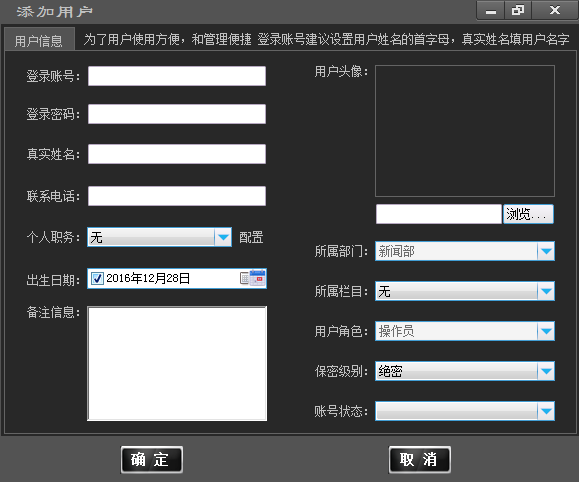
Task: Click inside the 备注信息 text area
Action: (177, 363)
